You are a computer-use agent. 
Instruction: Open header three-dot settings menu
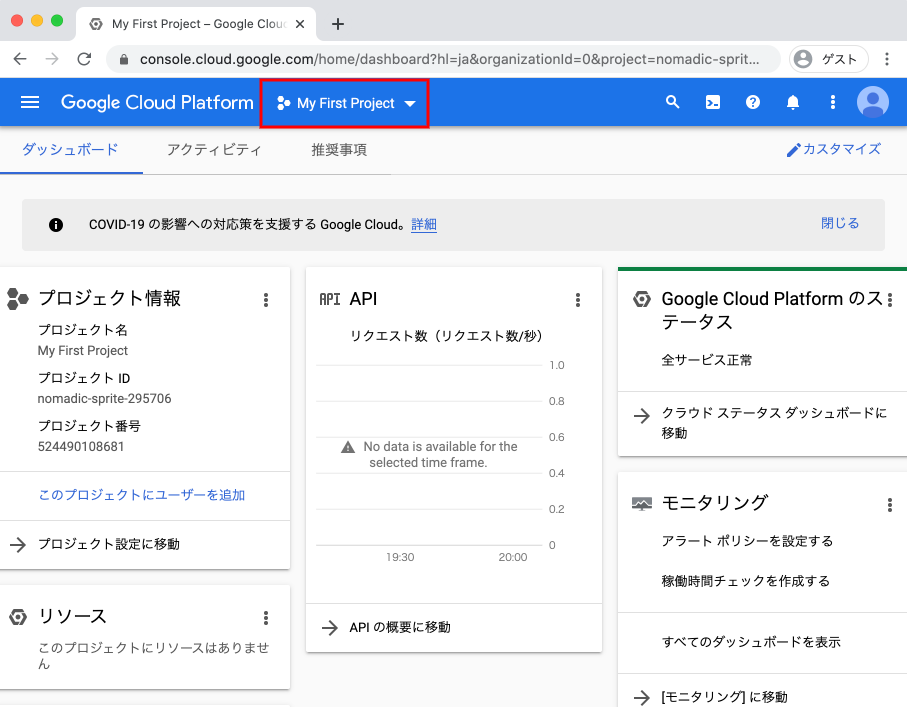[x=833, y=102]
